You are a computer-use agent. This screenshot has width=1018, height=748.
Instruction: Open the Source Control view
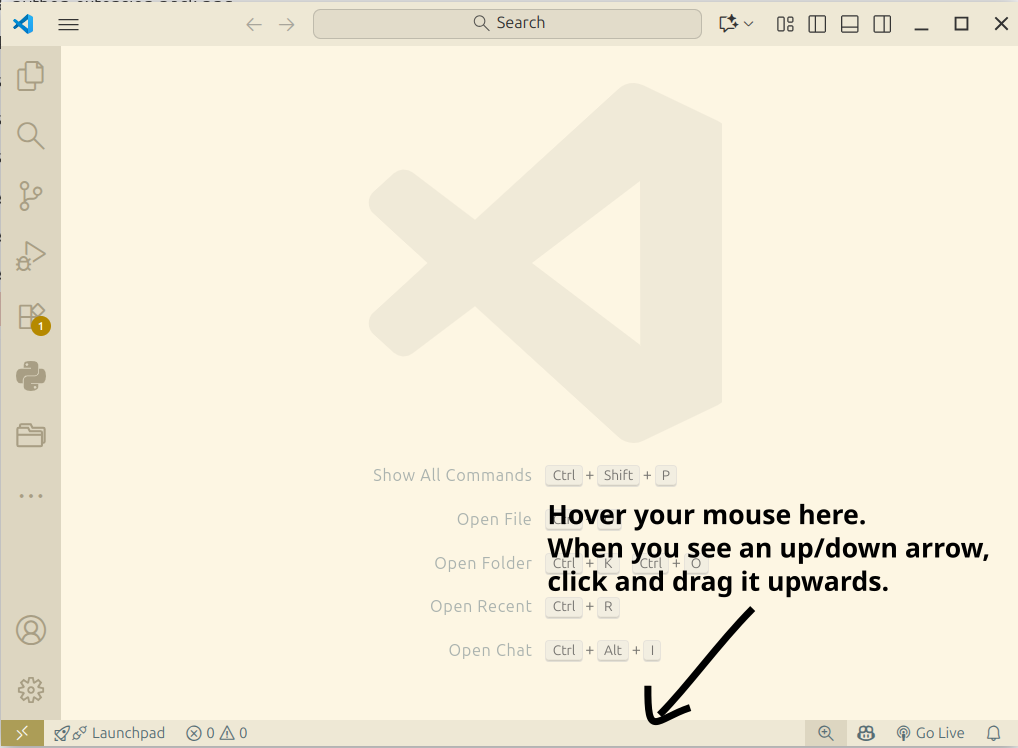pyautogui.click(x=31, y=196)
